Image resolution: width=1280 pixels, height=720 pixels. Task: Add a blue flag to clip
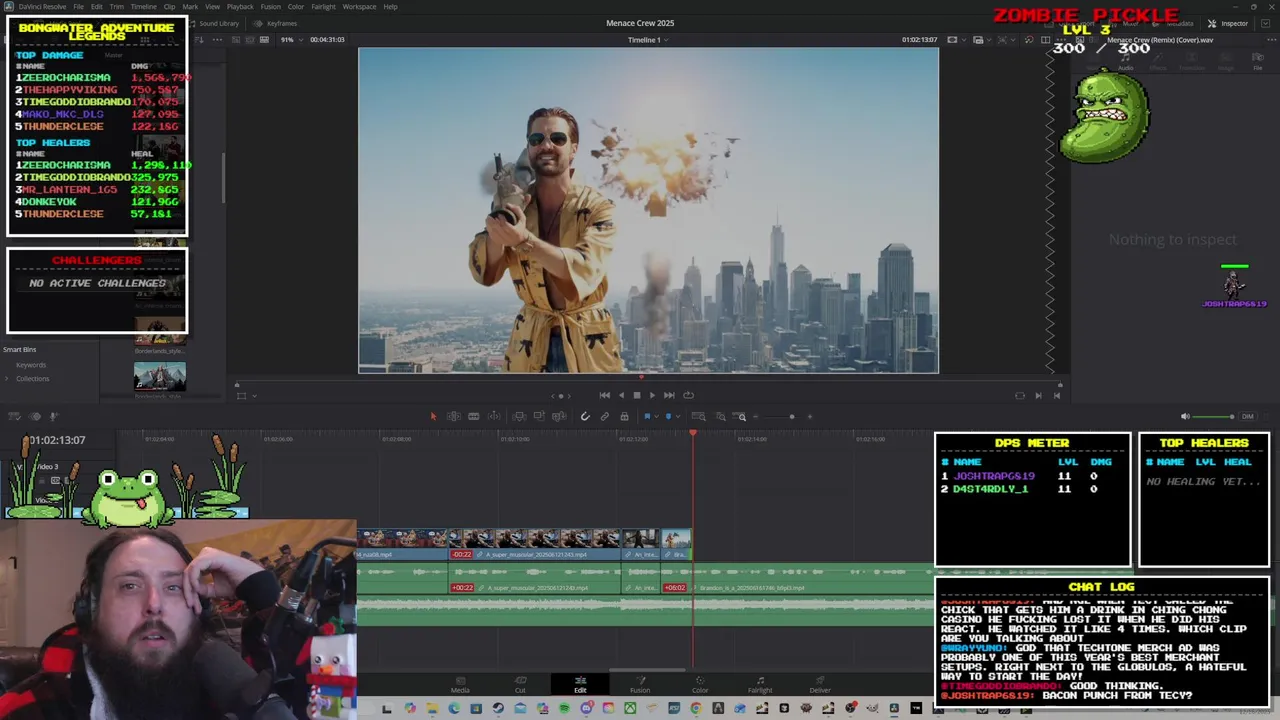click(647, 416)
